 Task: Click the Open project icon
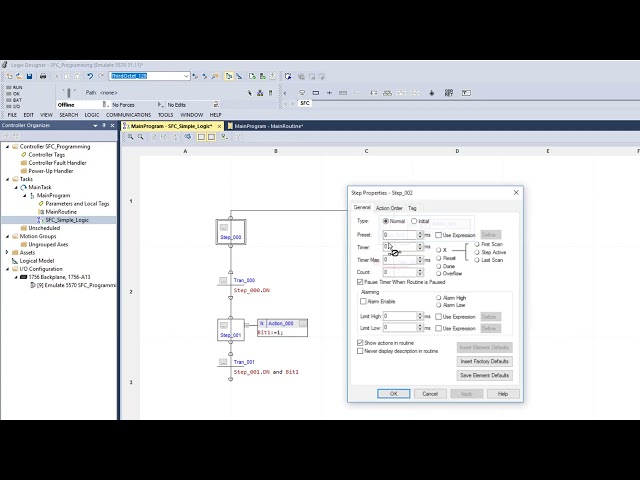pyautogui.click(x=19, y=76)
